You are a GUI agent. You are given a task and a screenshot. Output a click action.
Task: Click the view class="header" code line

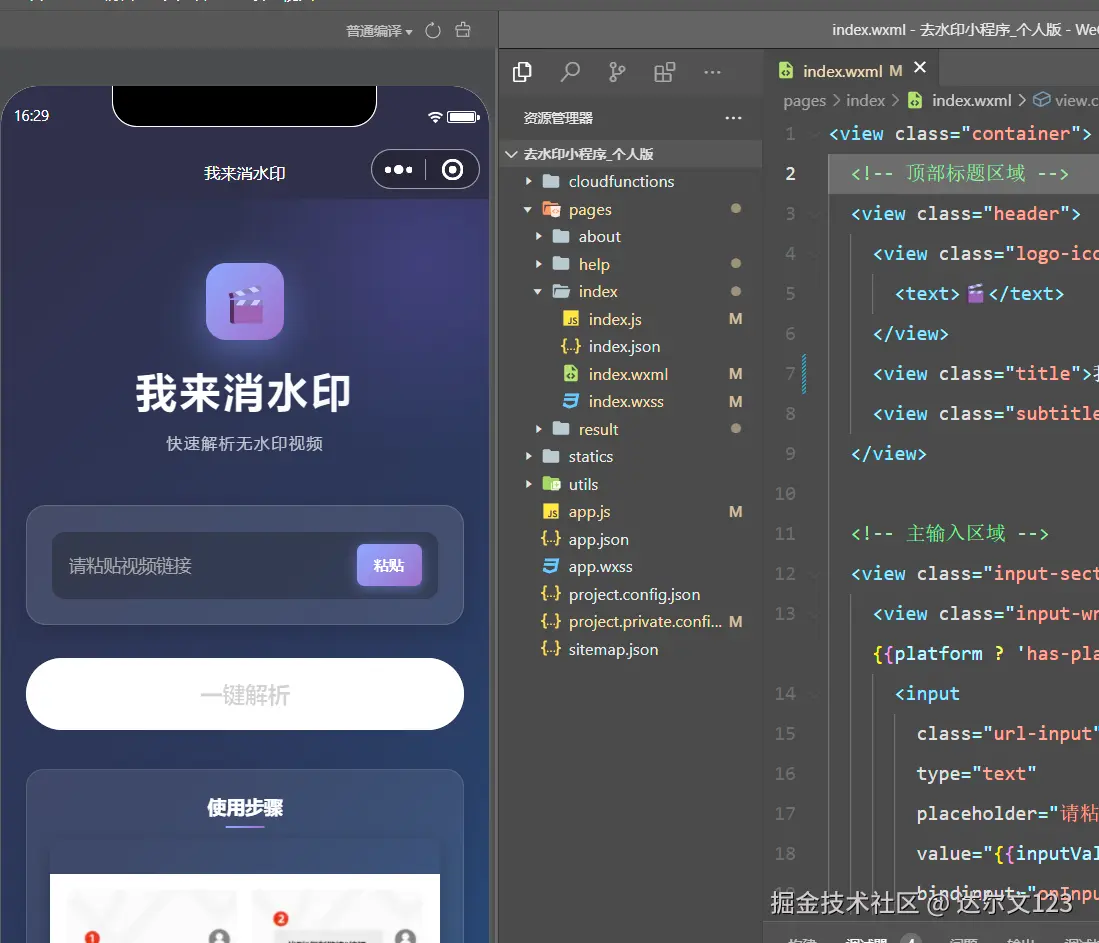point(965,213)
